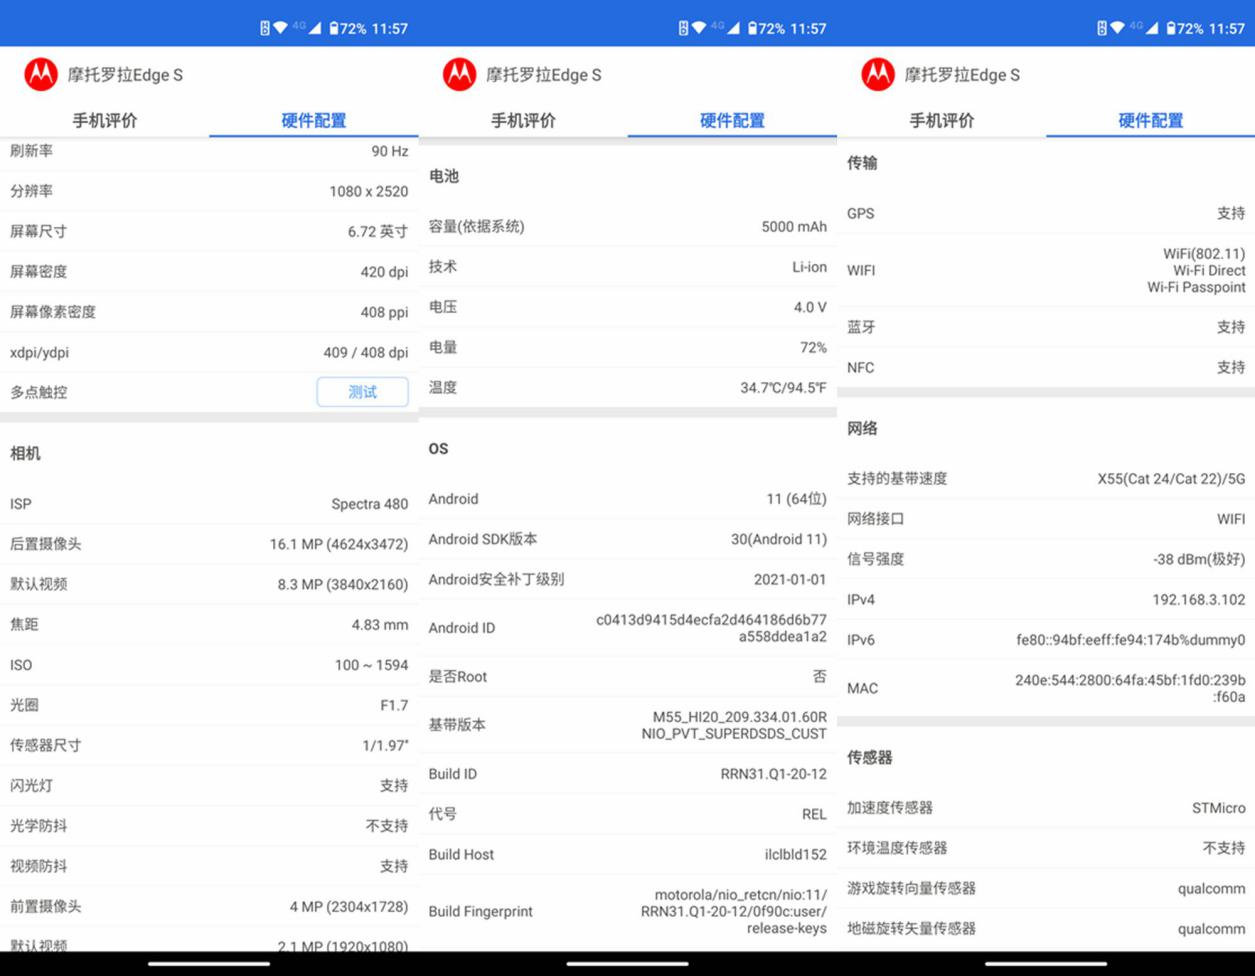Select the Android 11 (64位) row
Screen dimensions: 1255x976
[628, 499]
